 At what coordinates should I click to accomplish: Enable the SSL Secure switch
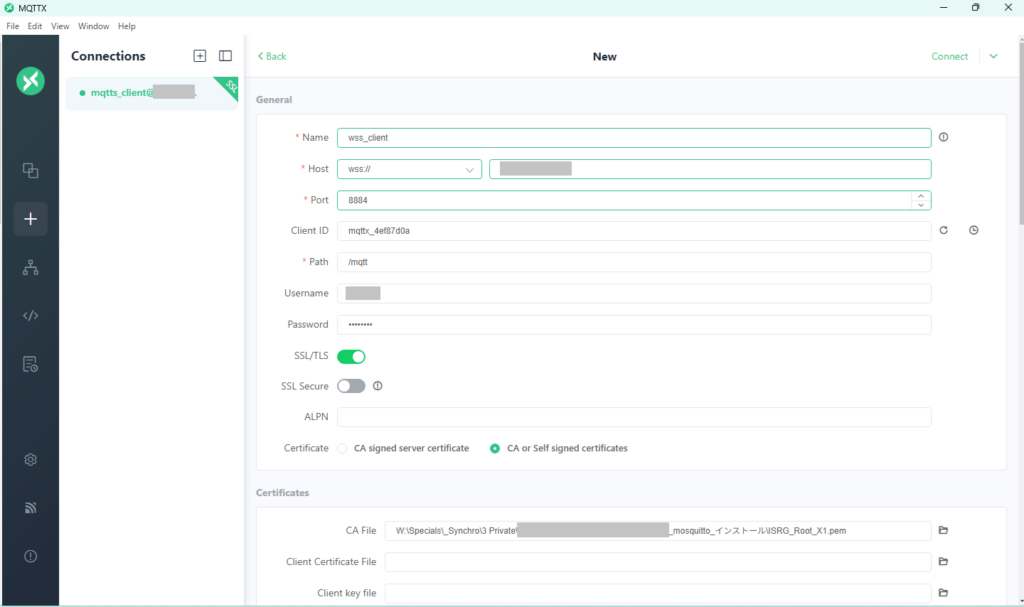351,386
